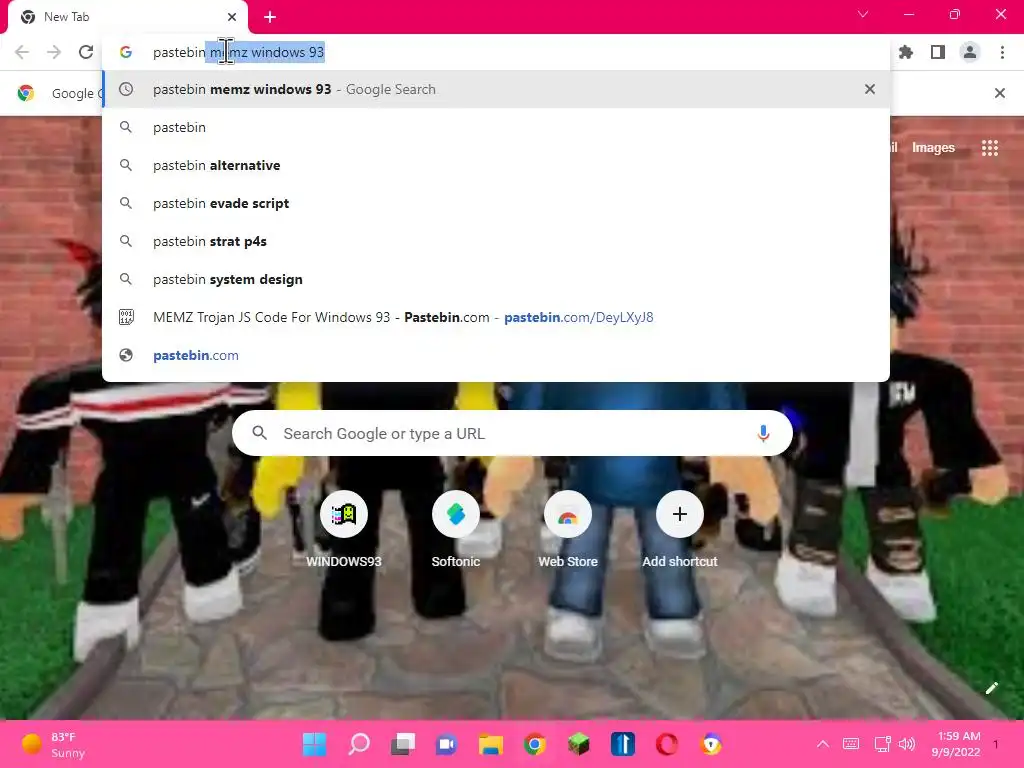
Task: Pick the 'pastebin system design' suggestion
Action: point(496,279)
